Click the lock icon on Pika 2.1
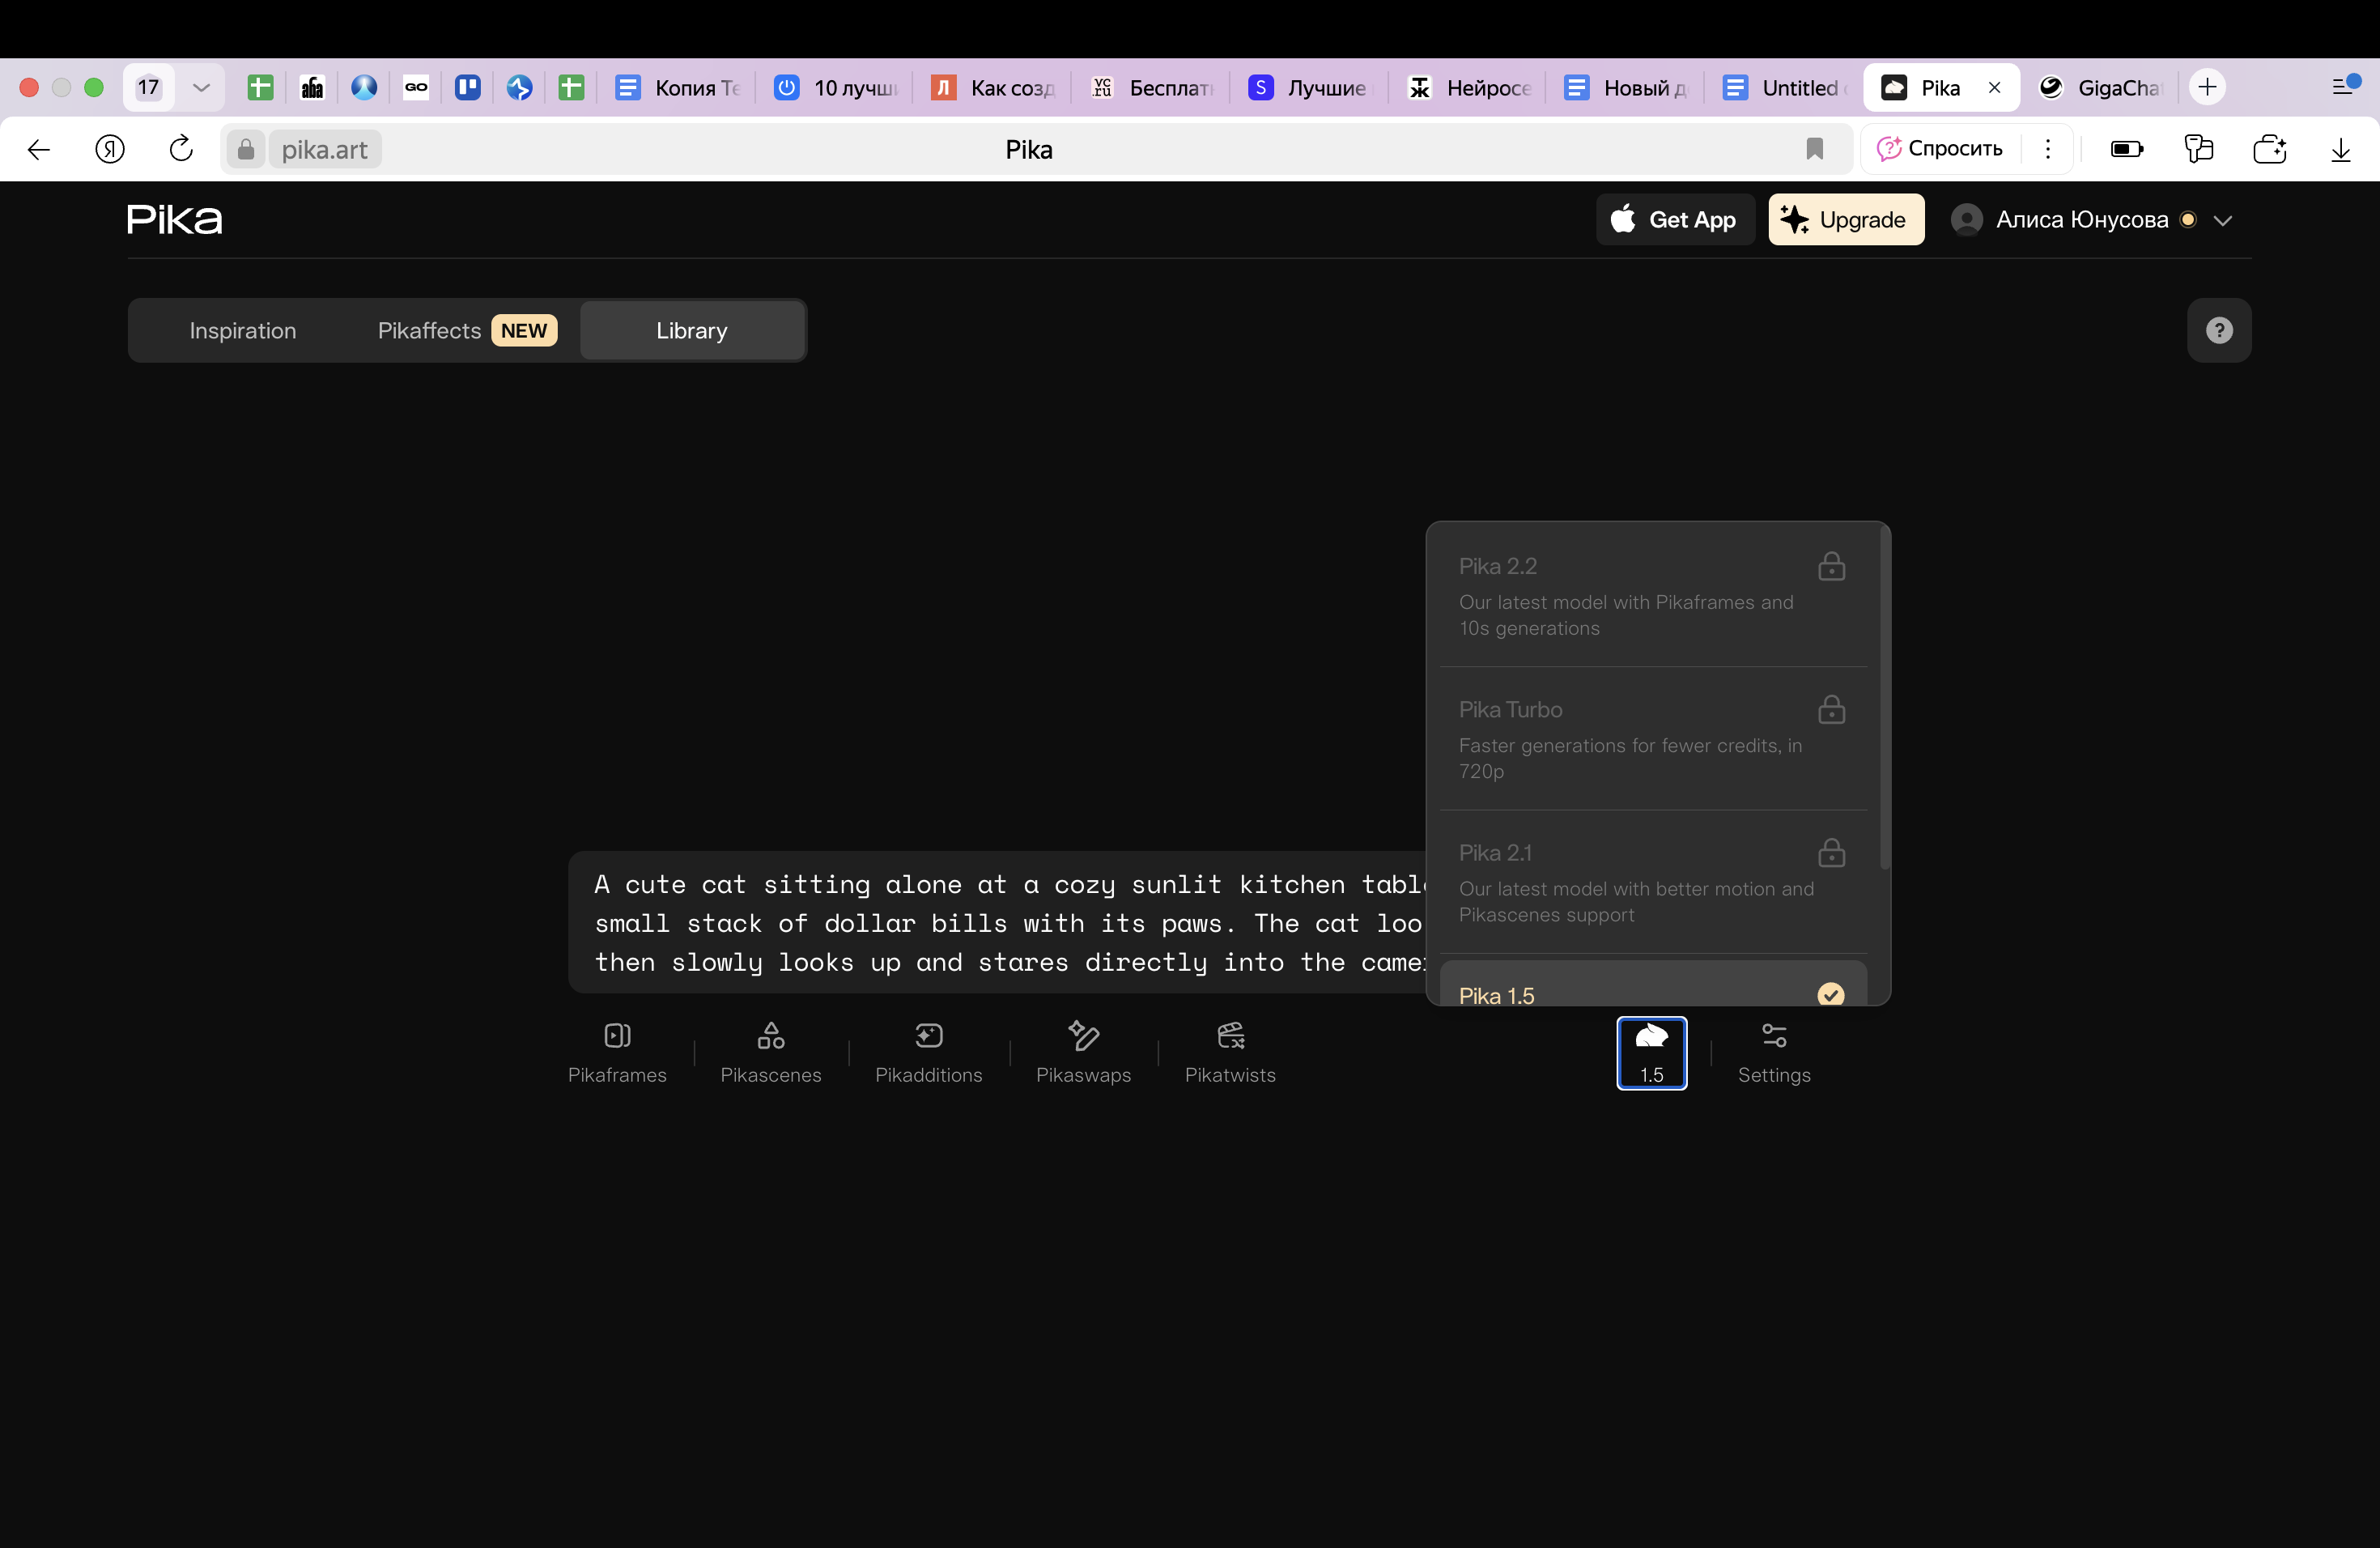The height and width of the screenshot is (1548, 2380). coord(1831,852)
